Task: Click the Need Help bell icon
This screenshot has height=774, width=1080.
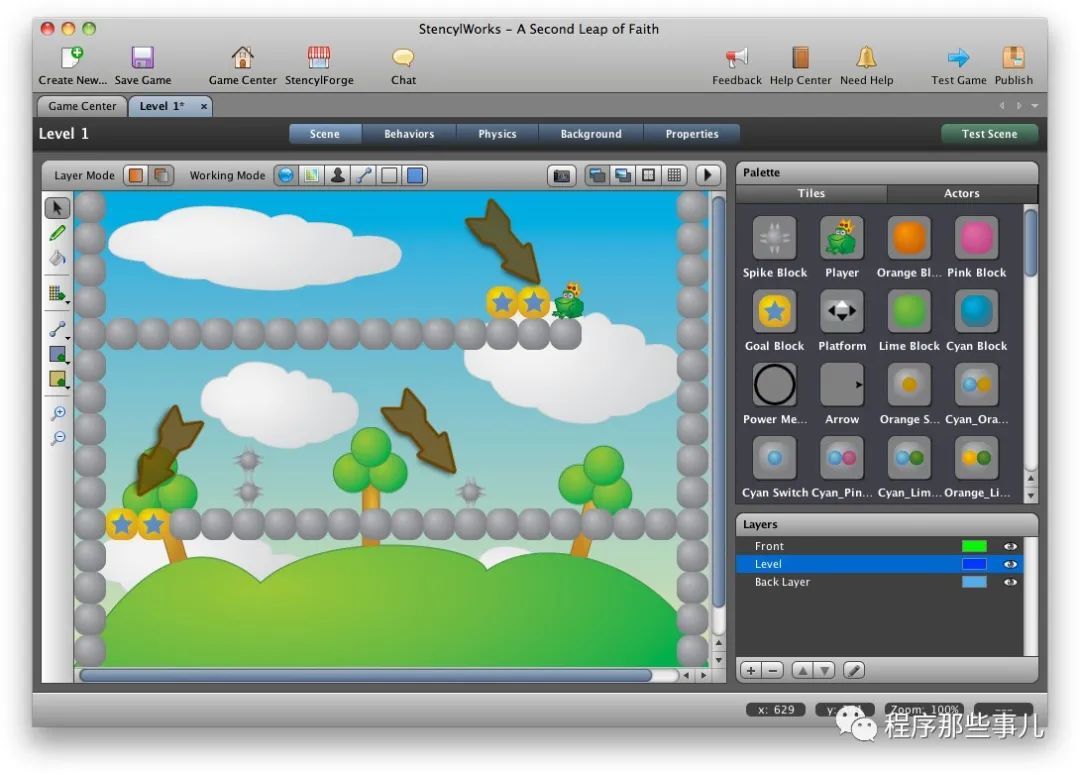Action: pyautogui.click(x=866, y=57)
